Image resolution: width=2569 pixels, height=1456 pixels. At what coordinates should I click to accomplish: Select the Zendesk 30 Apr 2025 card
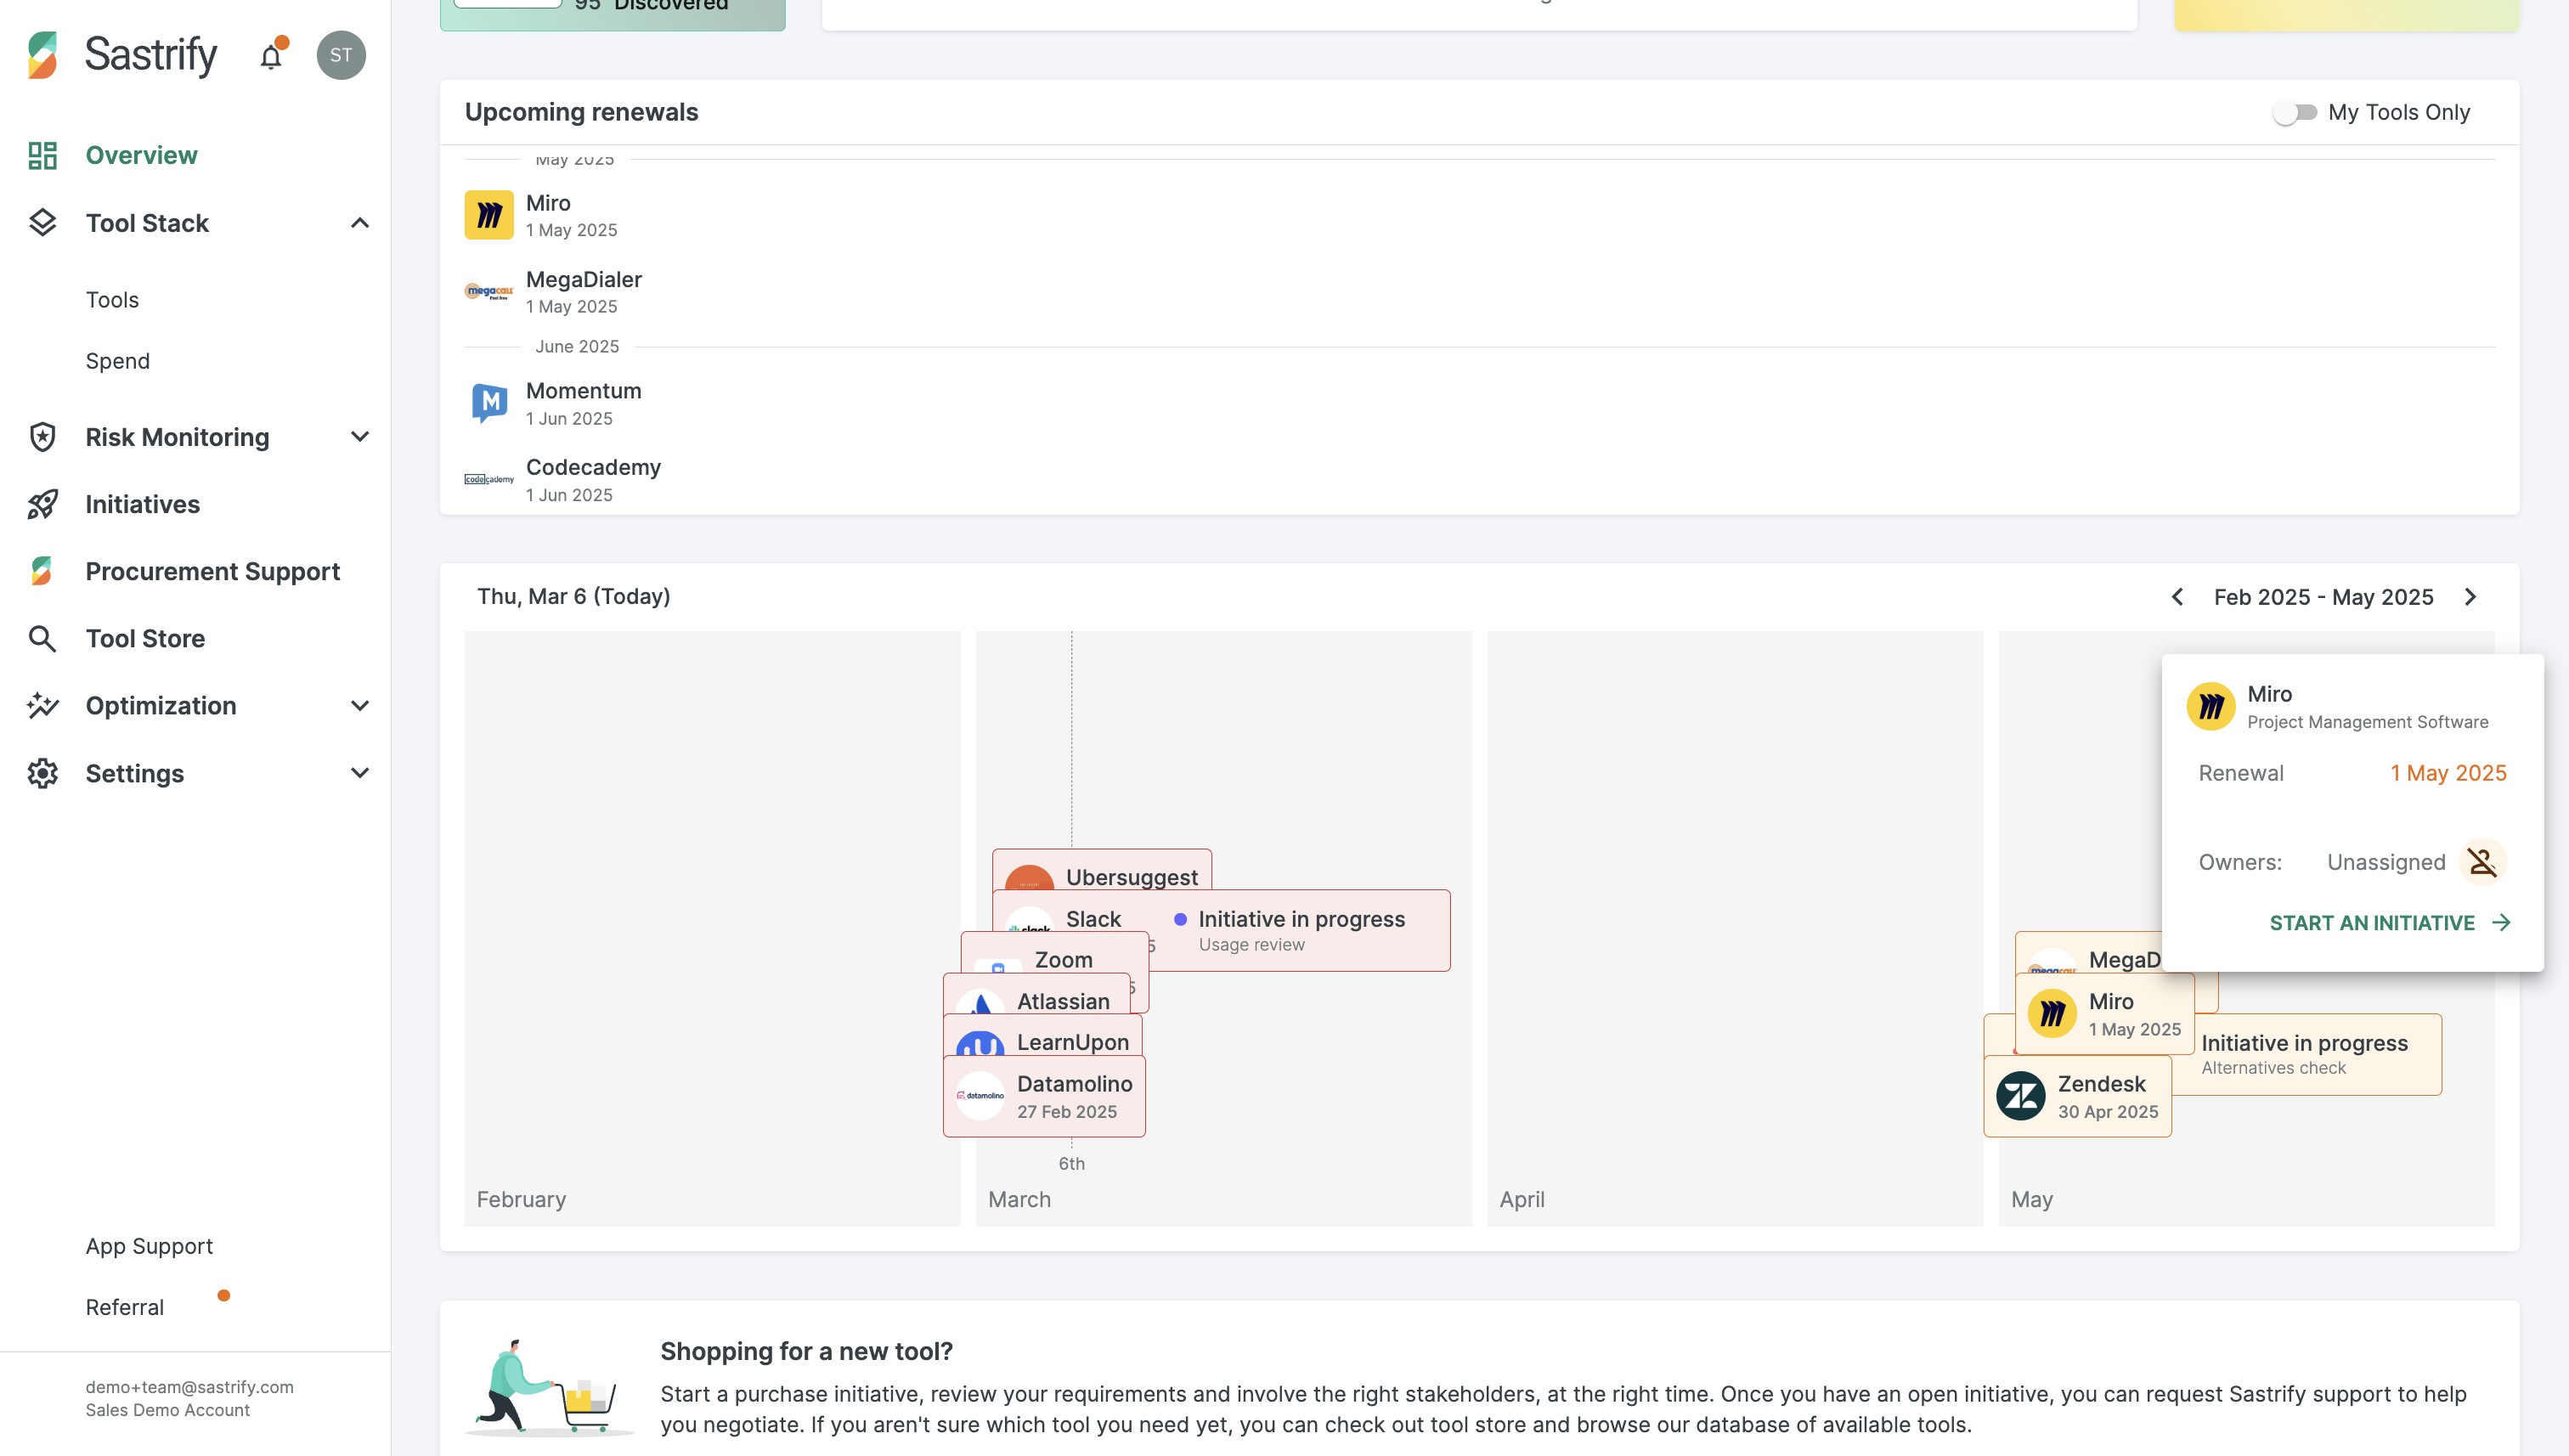coord(2078,1096)
